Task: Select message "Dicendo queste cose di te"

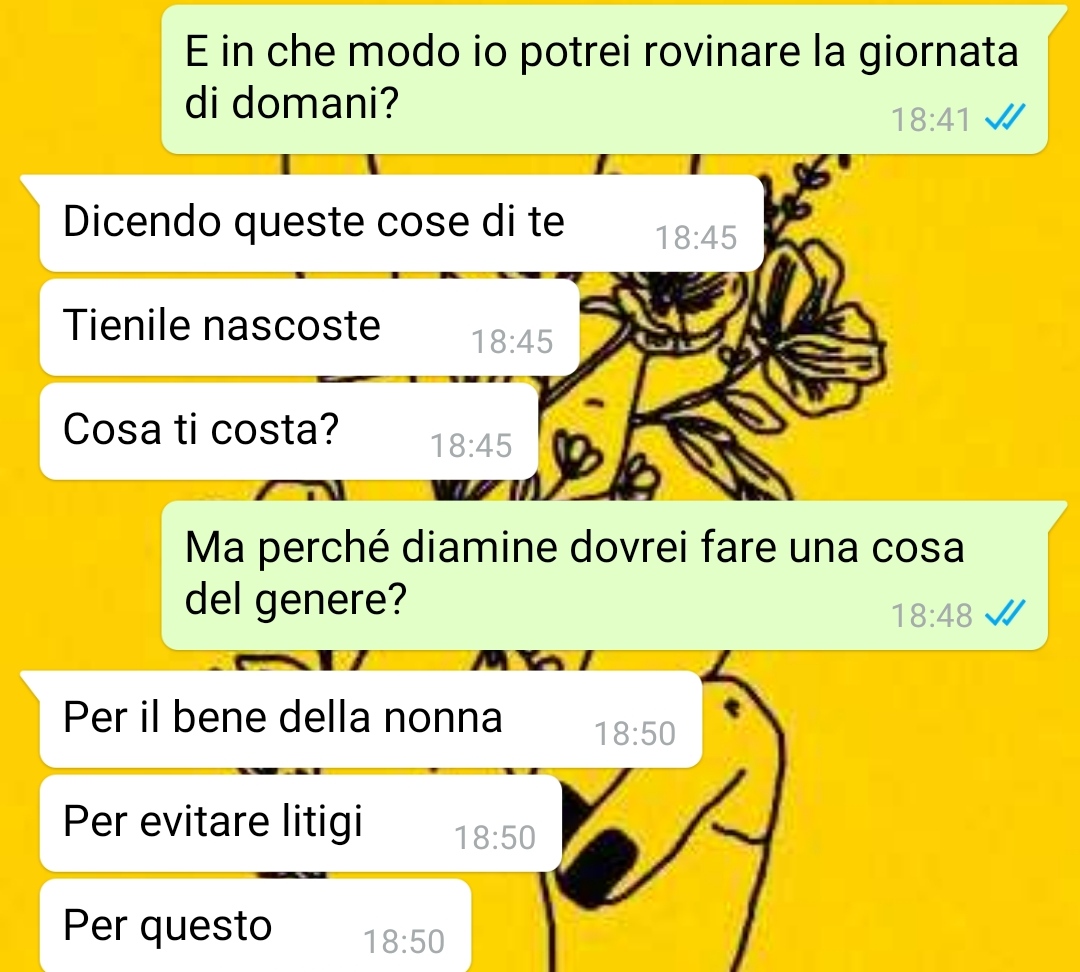Action: [402, 223]
